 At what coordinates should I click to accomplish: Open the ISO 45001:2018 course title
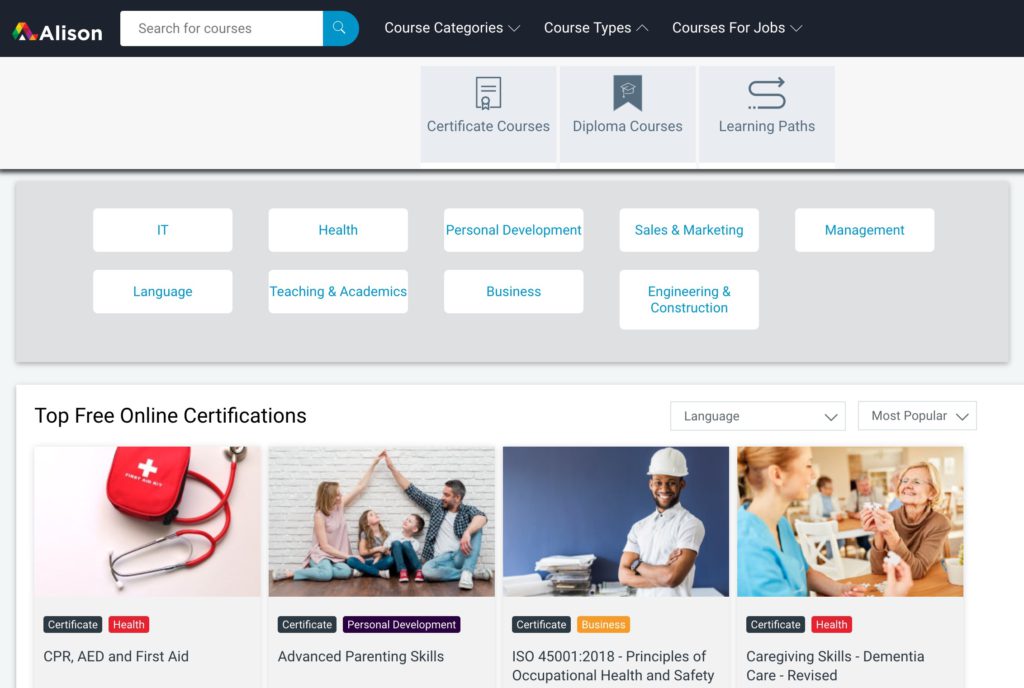click(613, 666)
